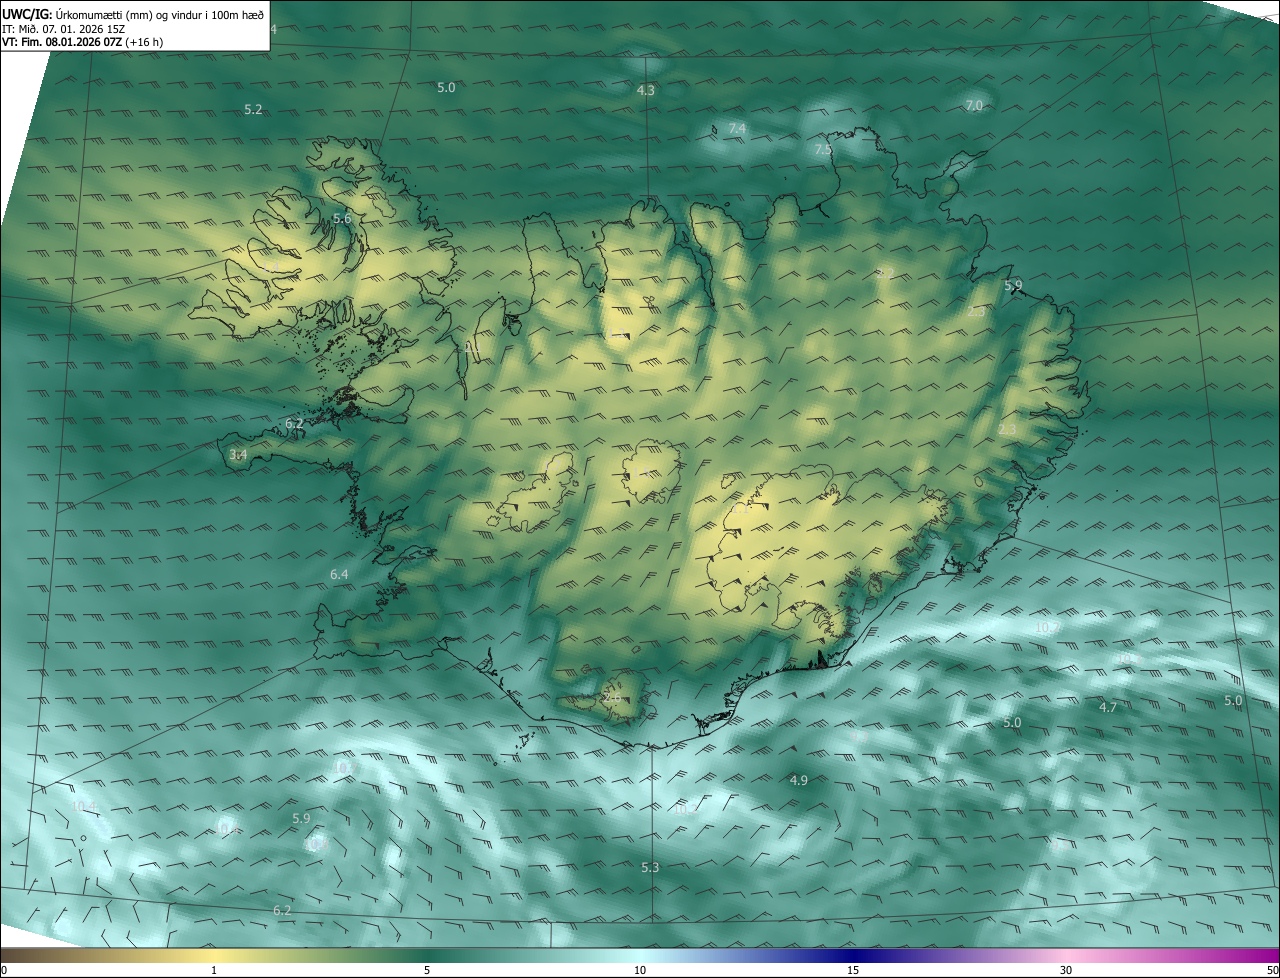Click the 7.4 value label on the map
The image size is (1280, 978).
point(737,128)
